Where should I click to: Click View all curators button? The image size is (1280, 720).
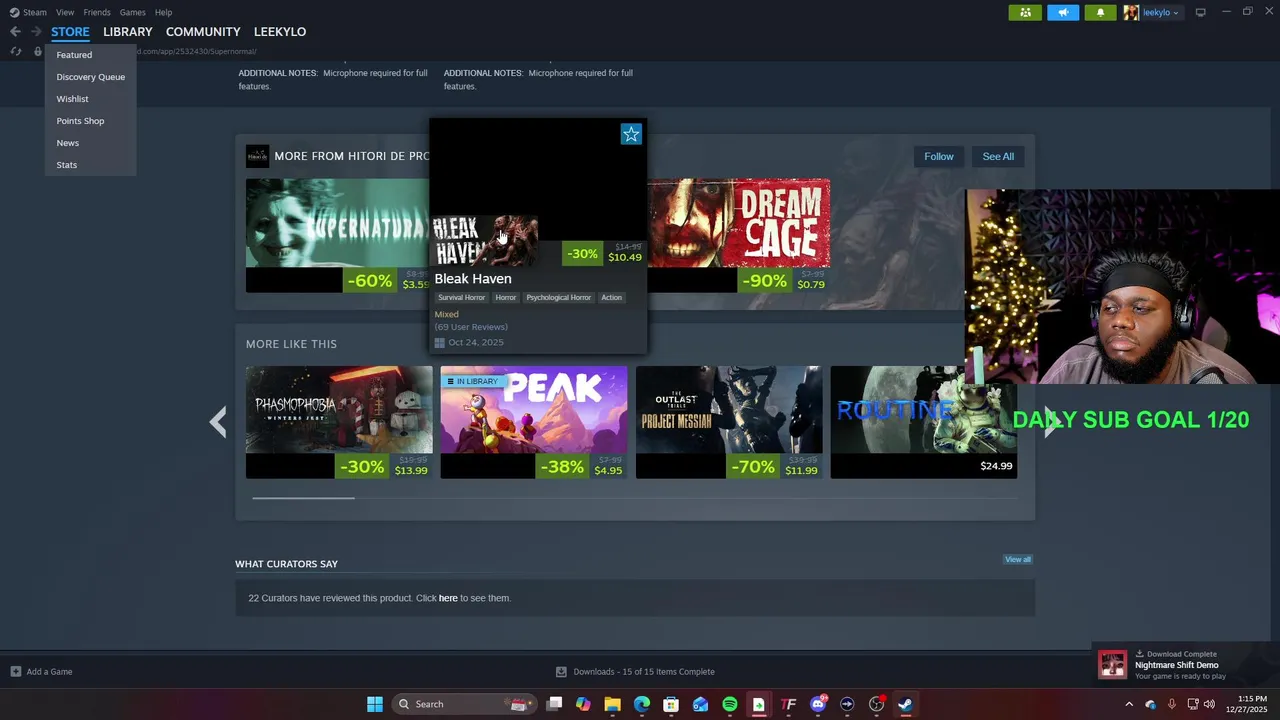pos(1017,559)
